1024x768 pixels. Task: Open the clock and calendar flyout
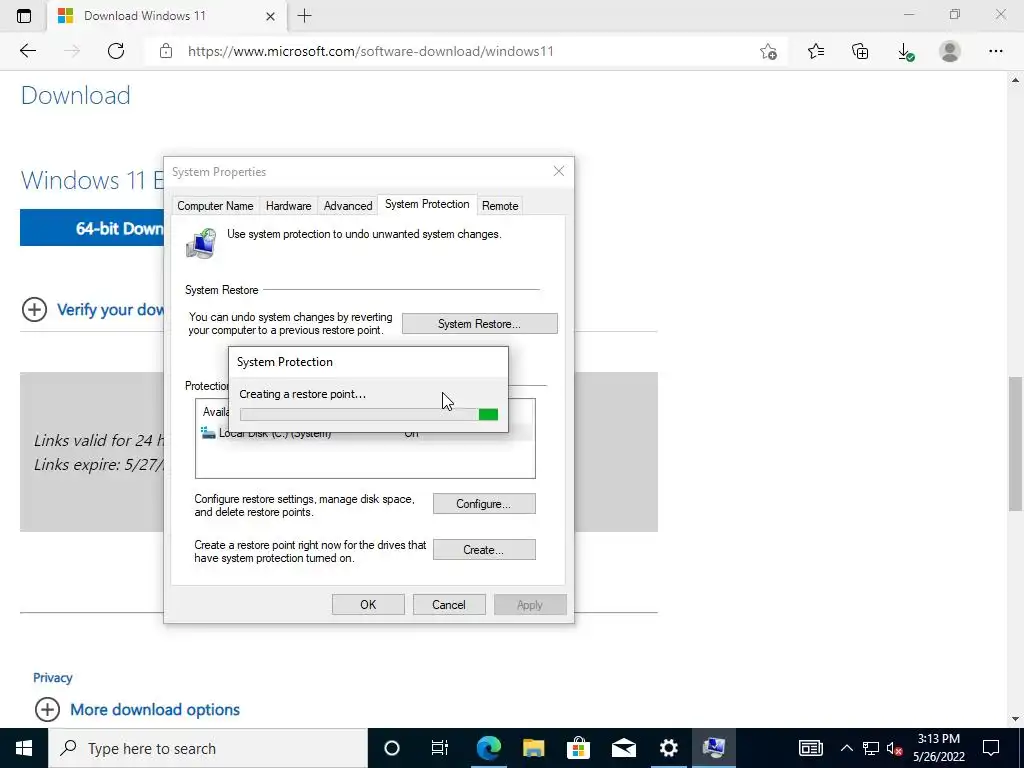[x=938, y=748]
